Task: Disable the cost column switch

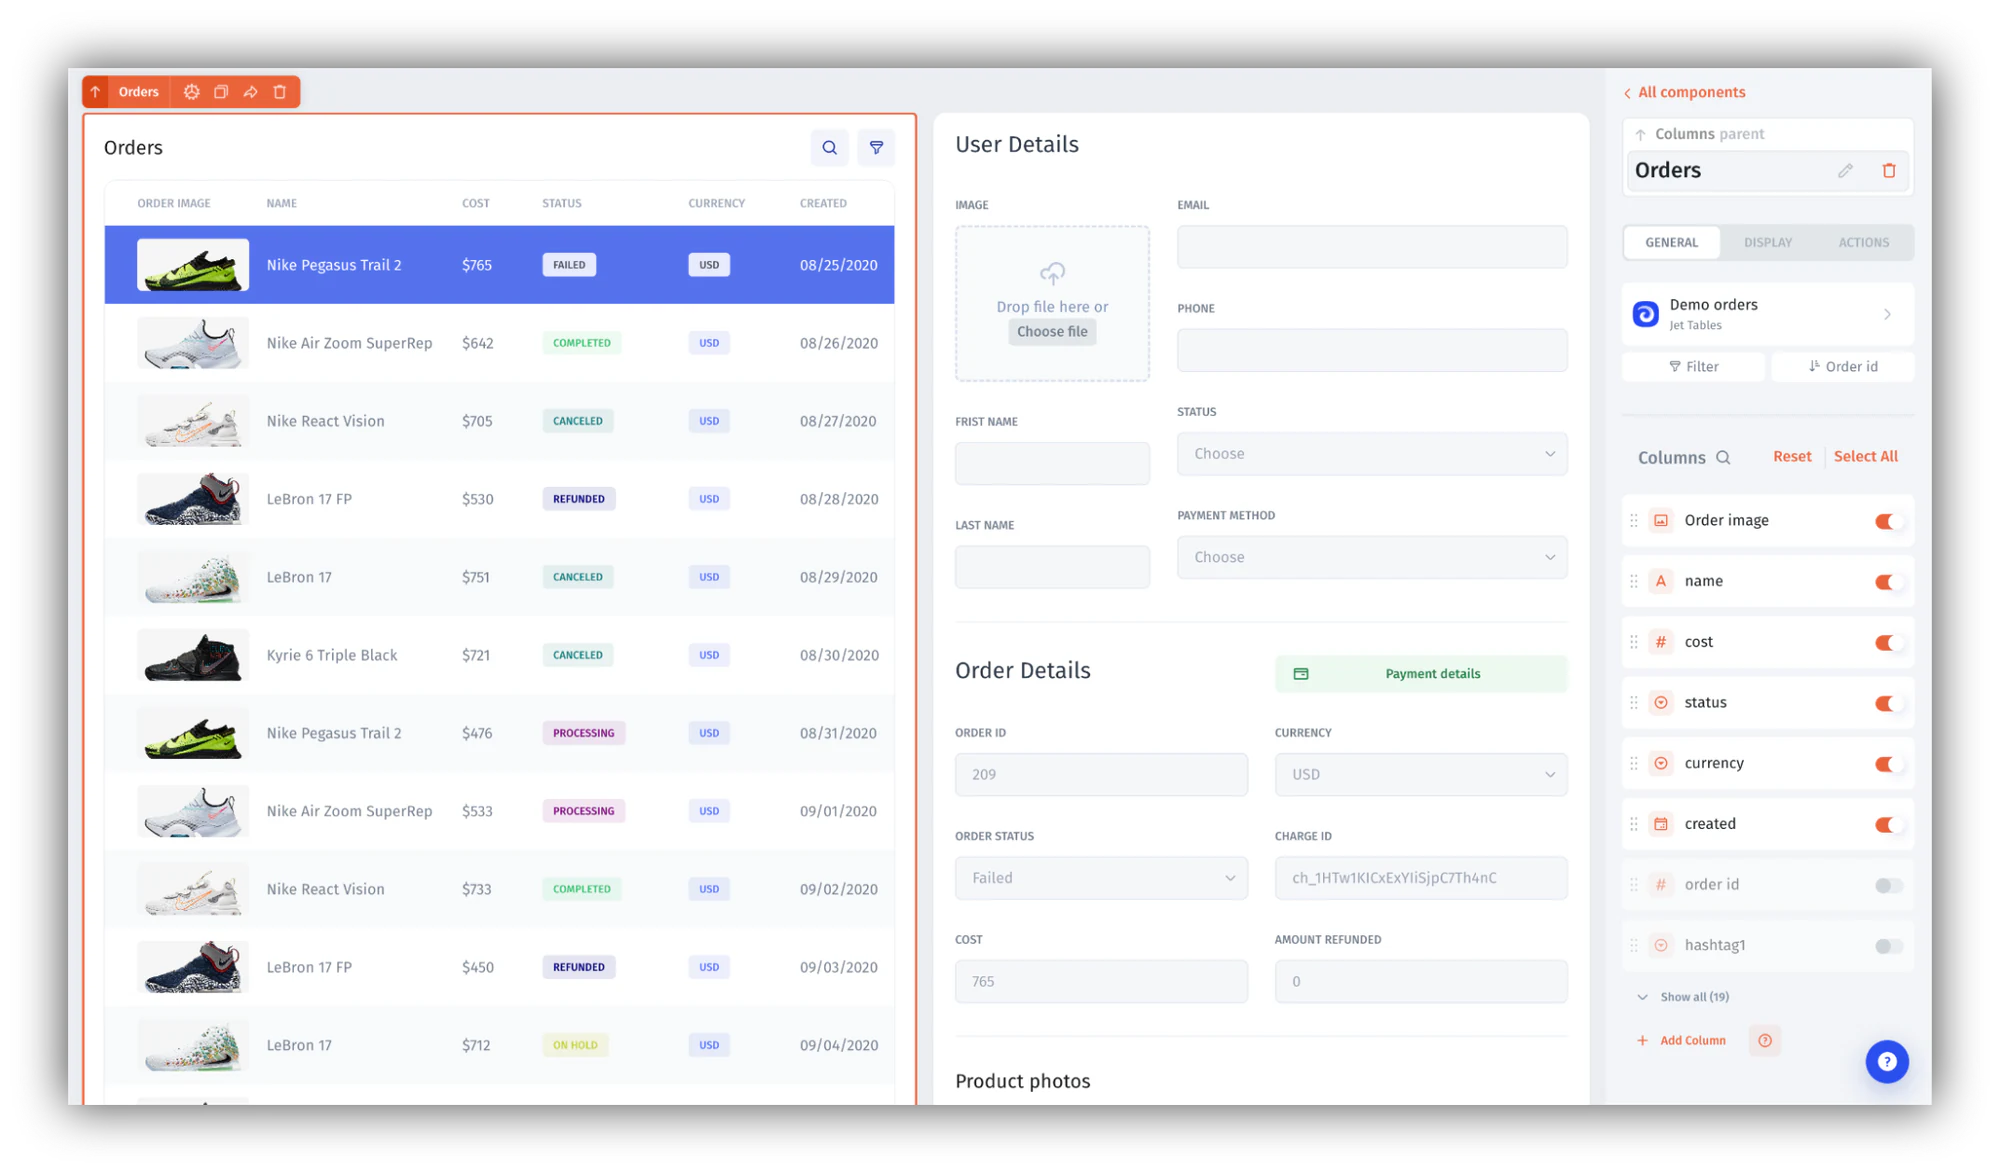Action: pyautogui.click(x=1887, y=643)
